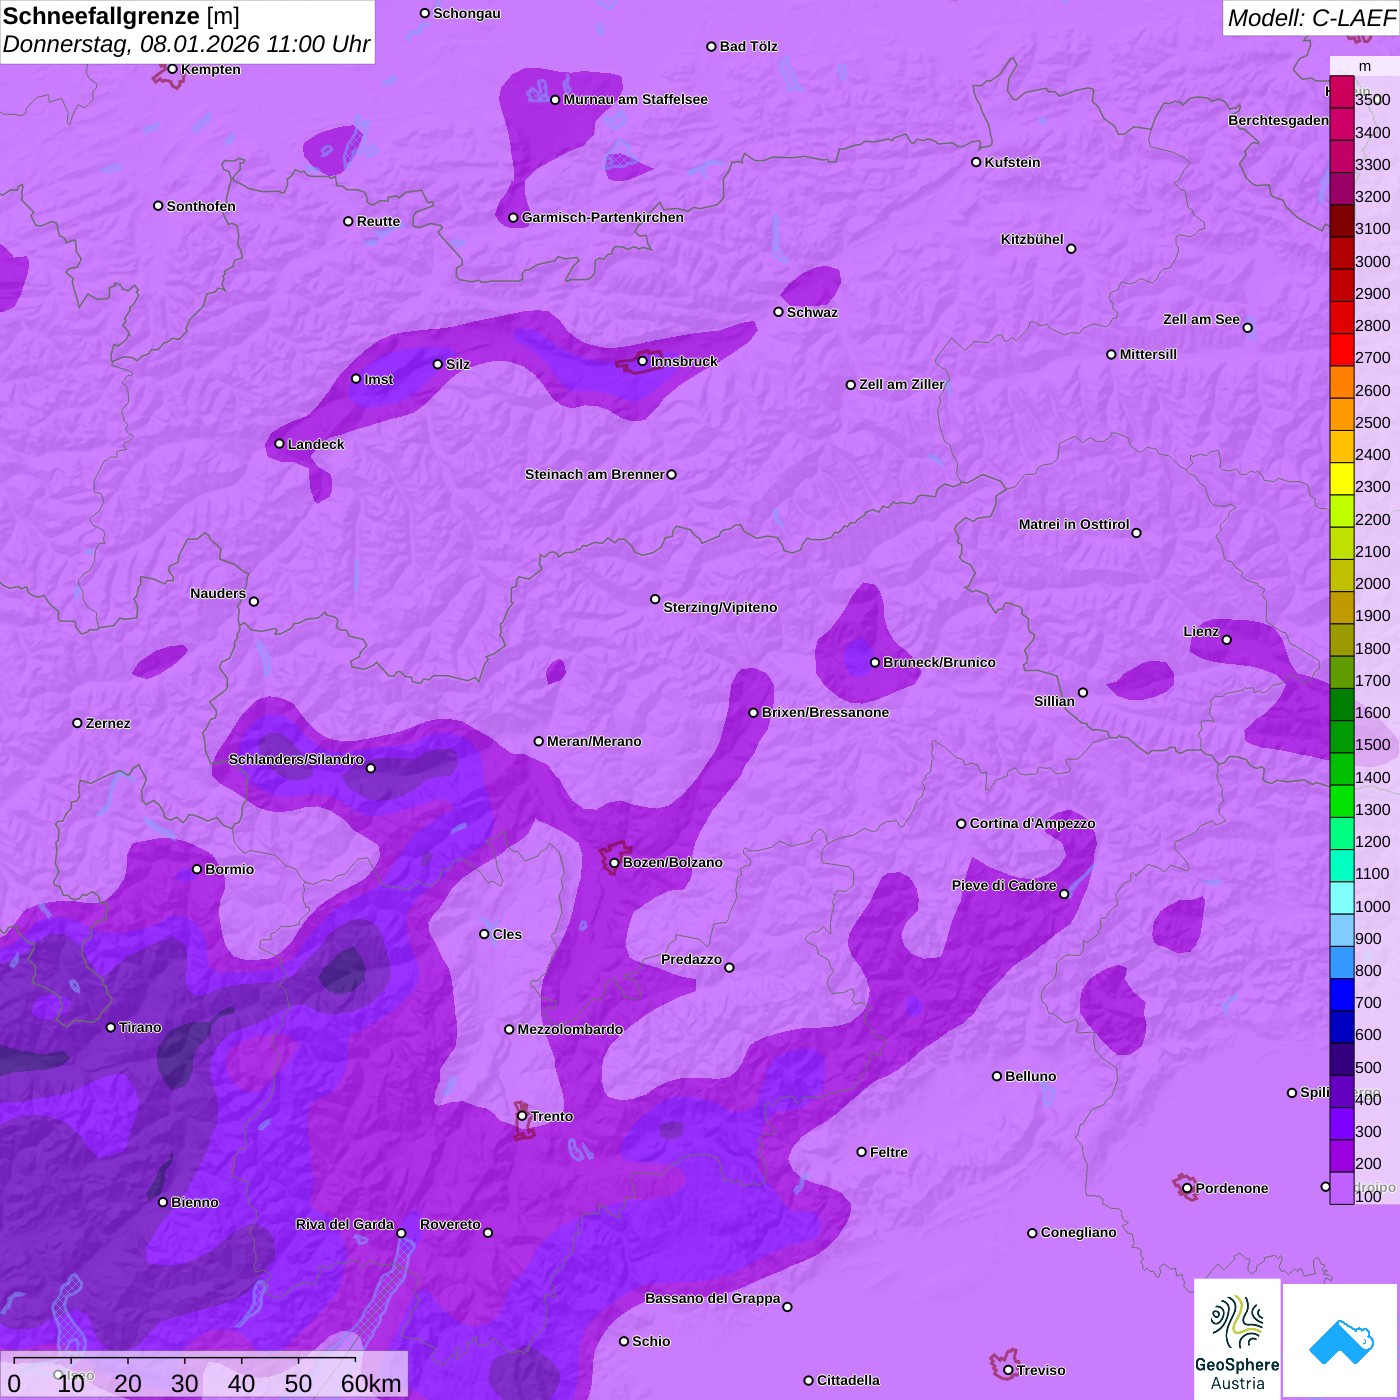Select the Trento city marker dot
This screenshot has height=1400, width=1400.
pyautogui.click(x=522, y=1116)
